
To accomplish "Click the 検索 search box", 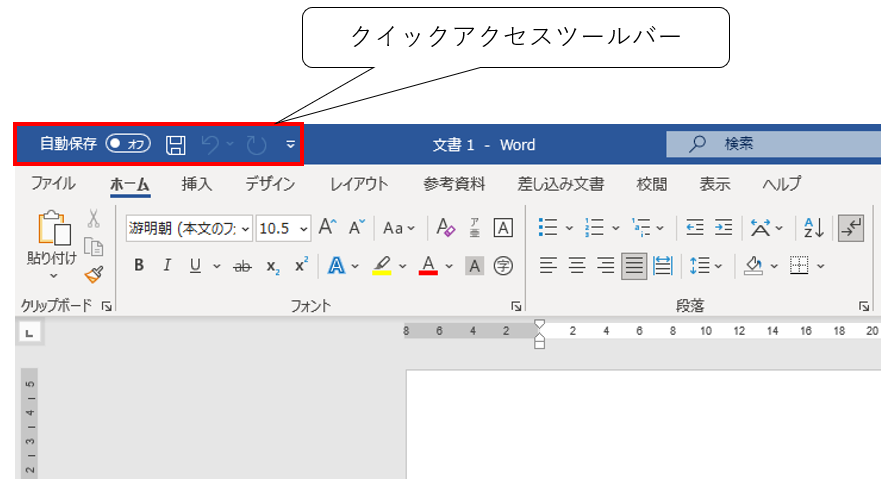I will click(x=770, y=144).
